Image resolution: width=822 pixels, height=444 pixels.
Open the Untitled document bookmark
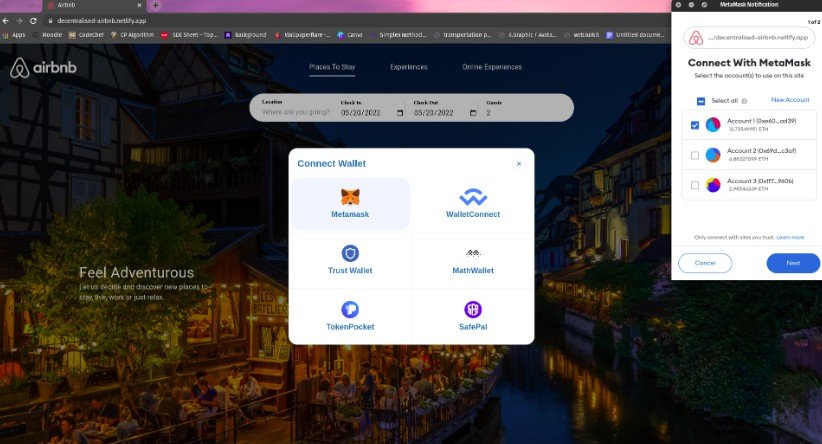[x=635, y=35]
